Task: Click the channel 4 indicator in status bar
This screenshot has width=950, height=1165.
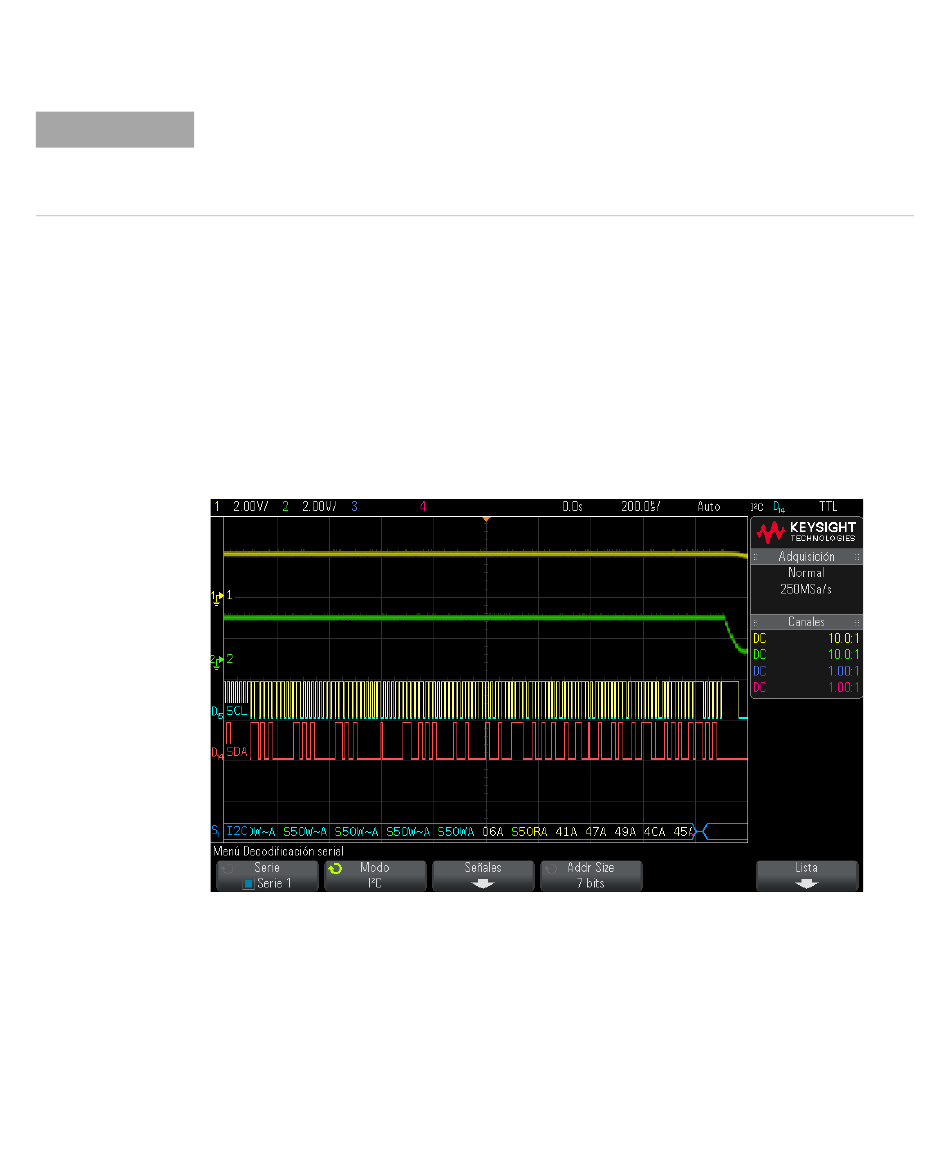Action: 423,507
